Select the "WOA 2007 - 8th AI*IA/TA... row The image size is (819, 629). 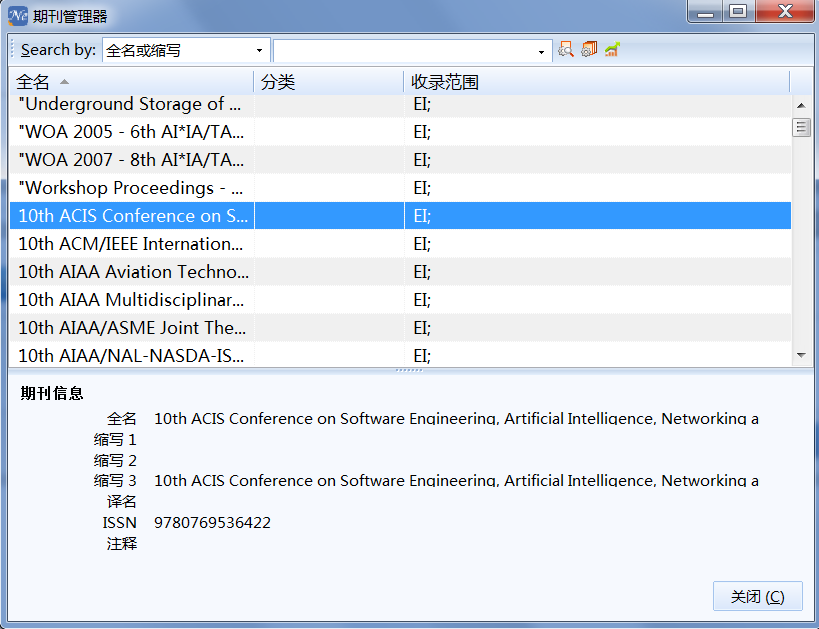click(400, 160)
